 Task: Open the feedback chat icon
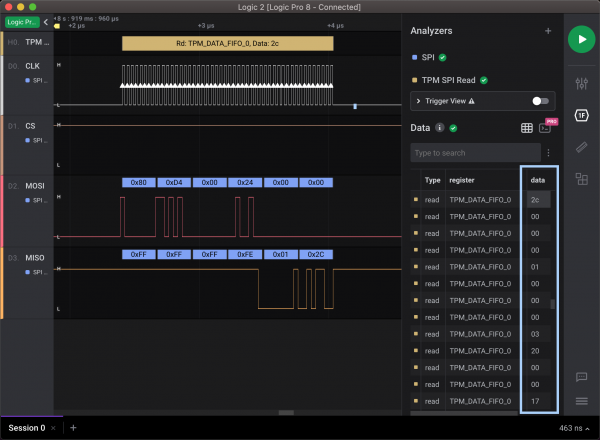click(x=581, y=377)
